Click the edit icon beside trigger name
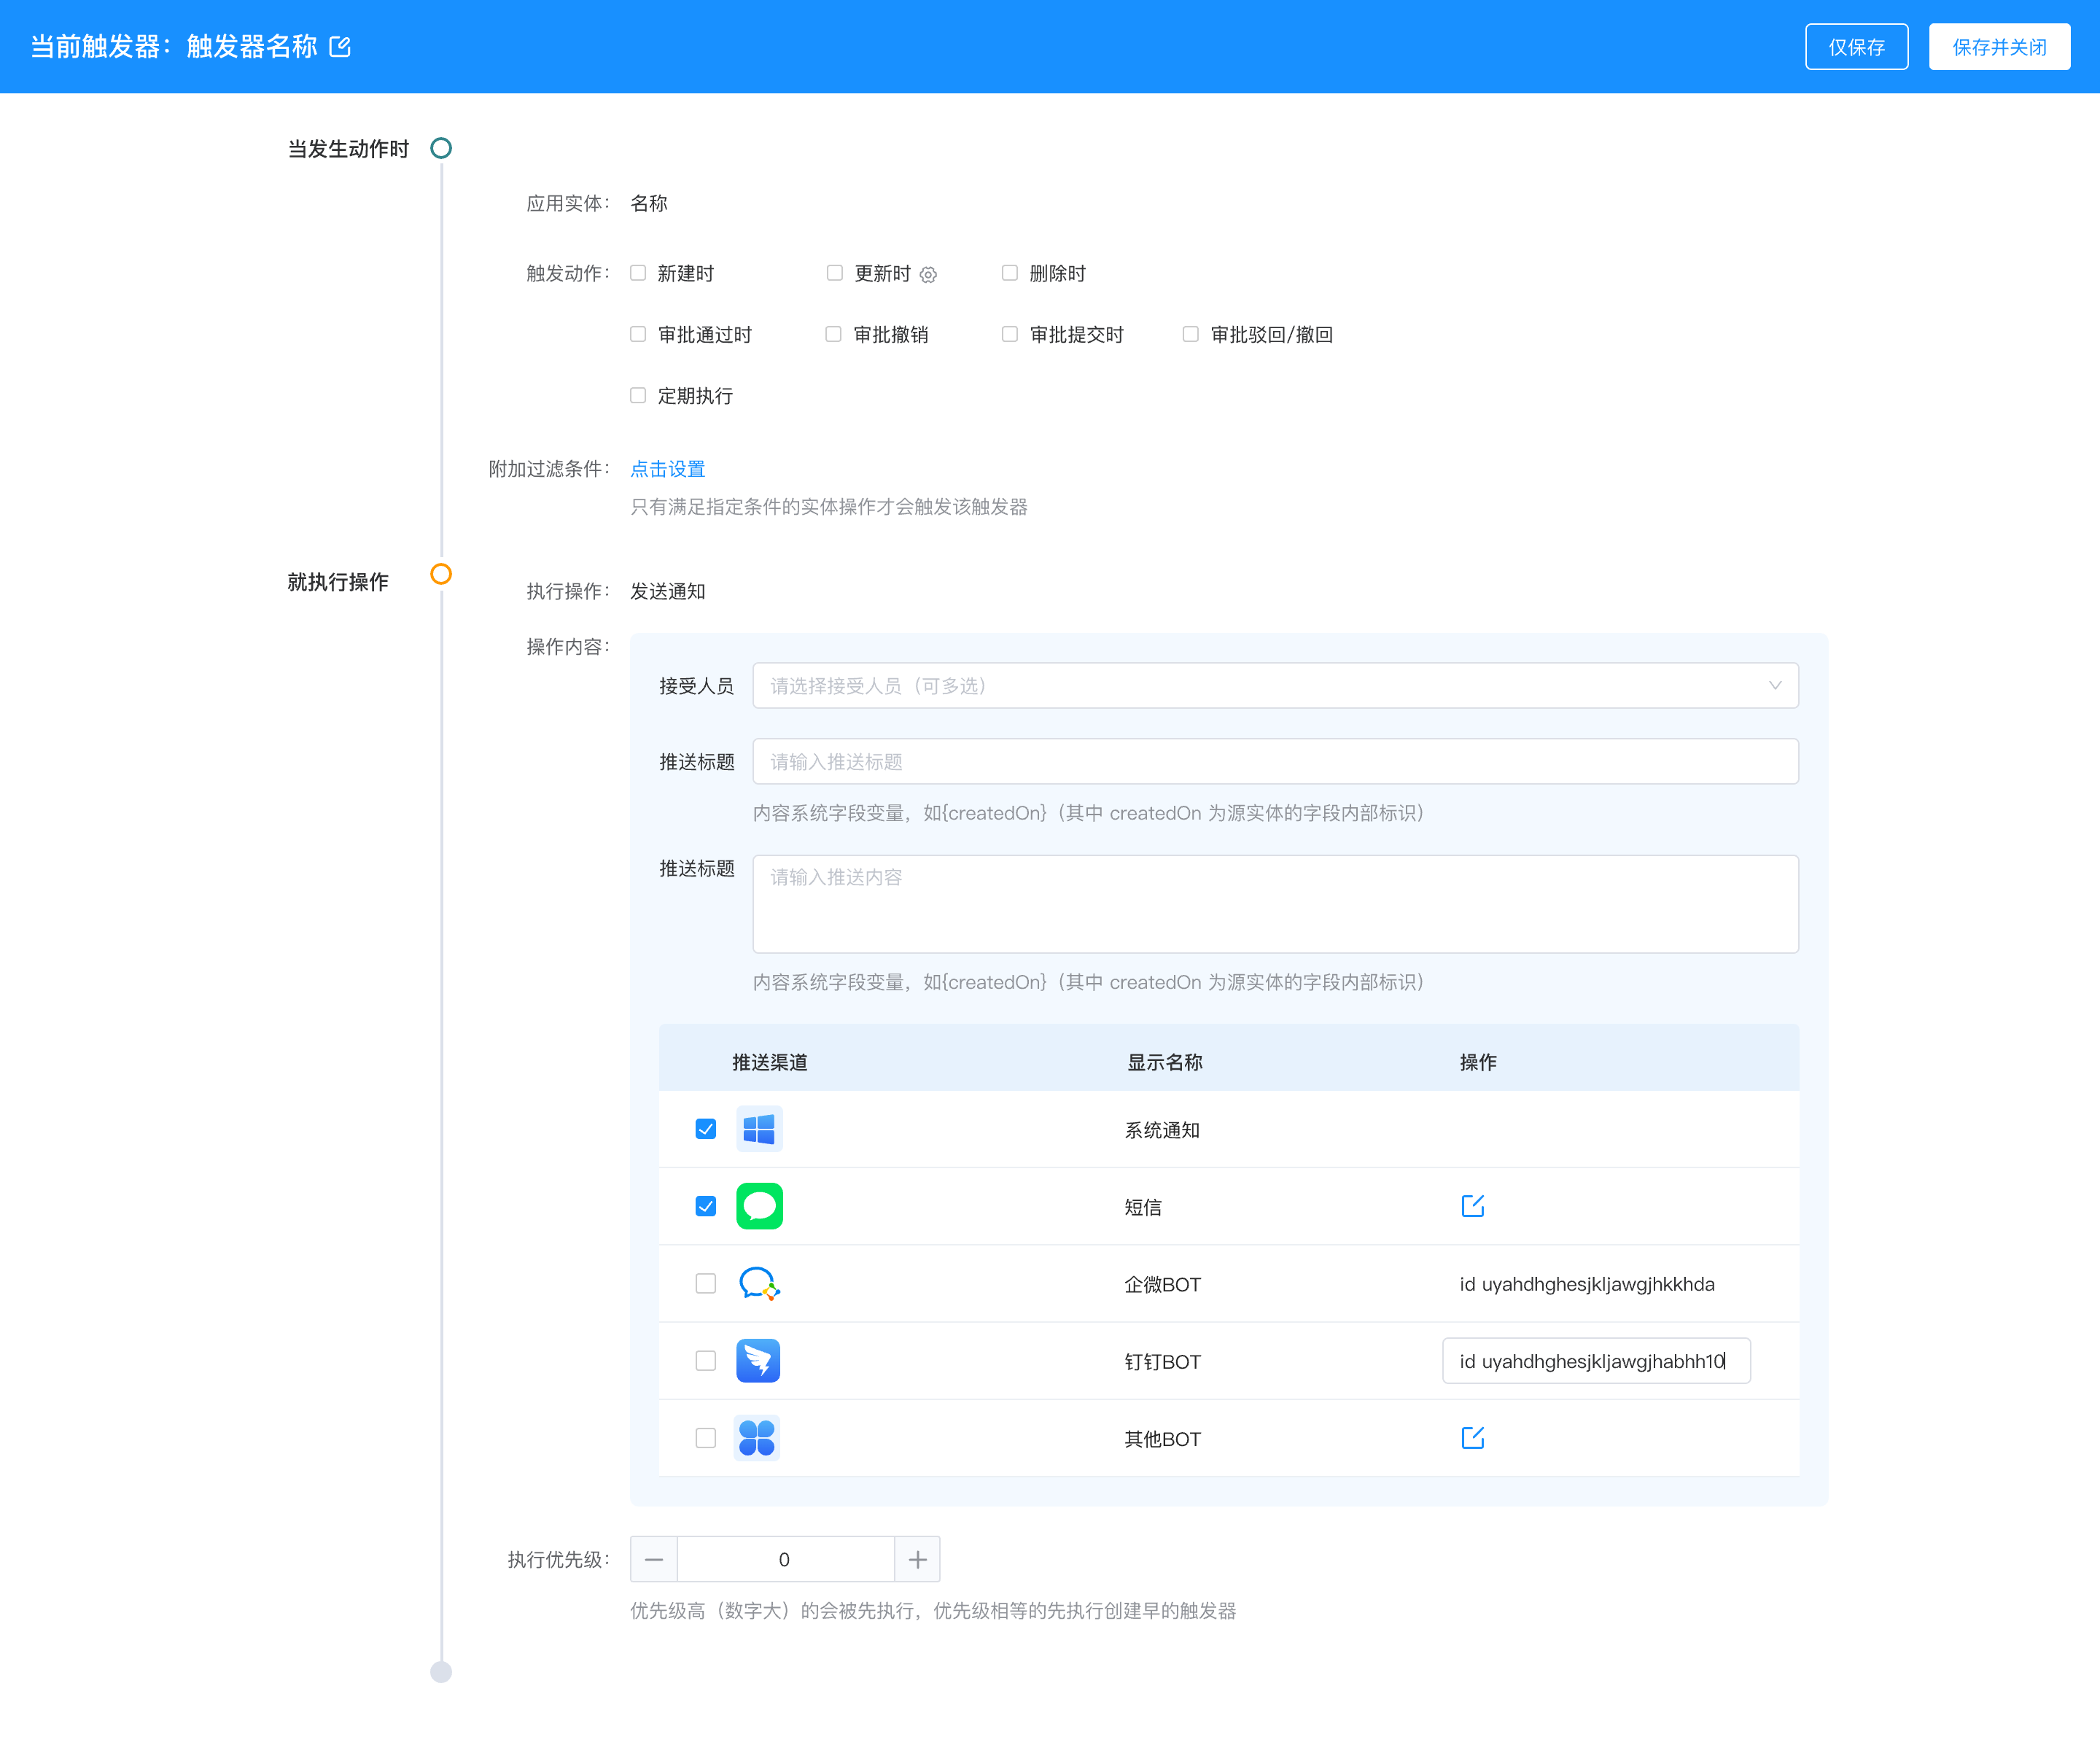 340,47
